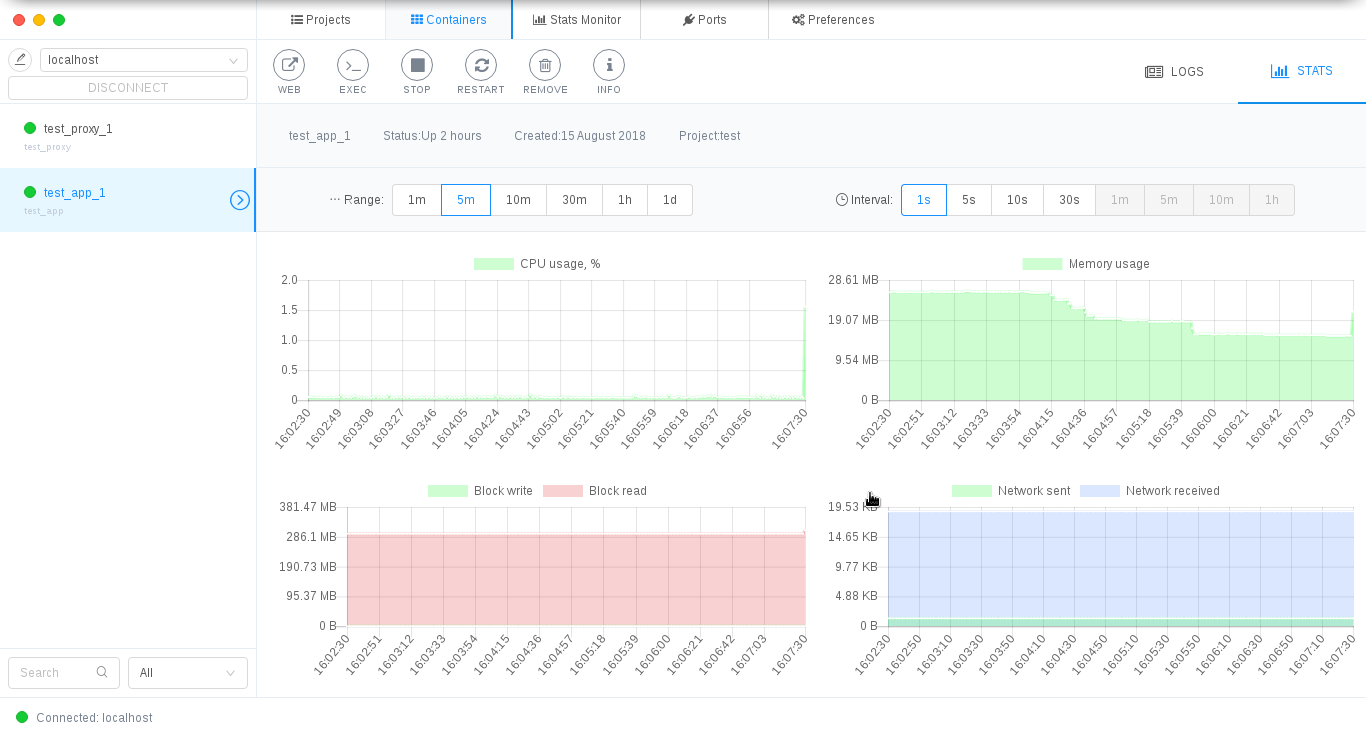Launch the Exec terminal icon
The image size is (1366, 737).
point(353,66)
